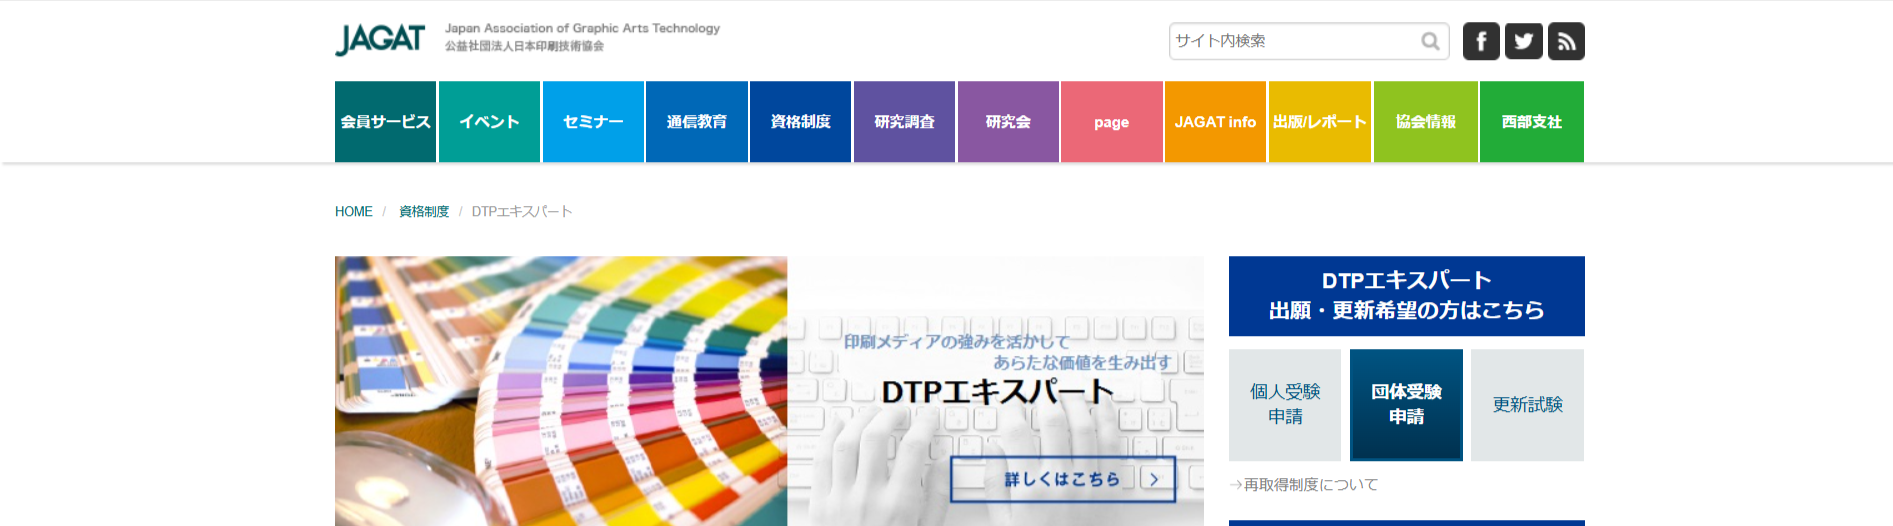This screenshot has height=526, width=1893.
Task: Open the page menu item
Action: point(1112,122)
